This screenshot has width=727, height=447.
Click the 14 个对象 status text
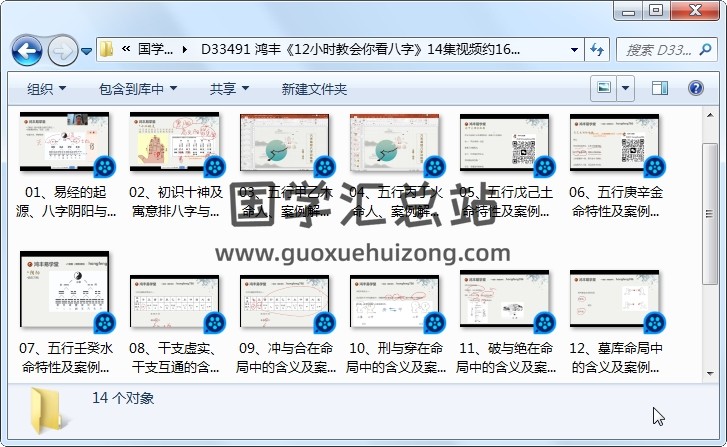(123, 398)
